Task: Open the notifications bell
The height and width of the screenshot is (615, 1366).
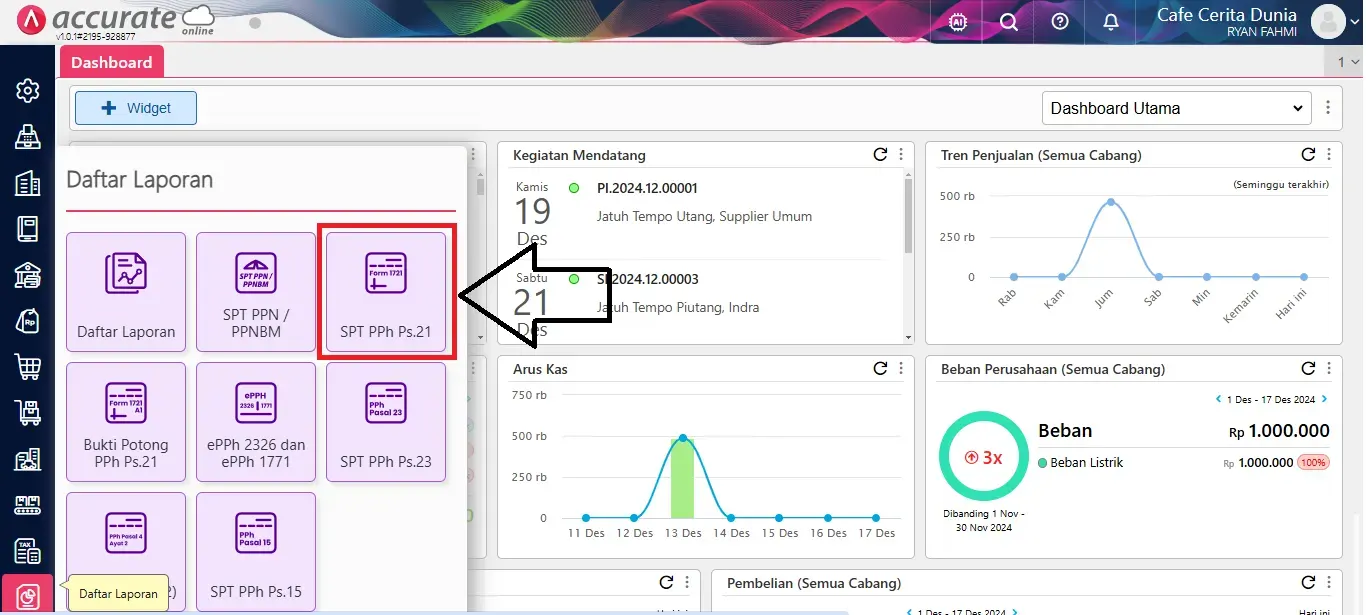Action: click(x=1110, y=21)
